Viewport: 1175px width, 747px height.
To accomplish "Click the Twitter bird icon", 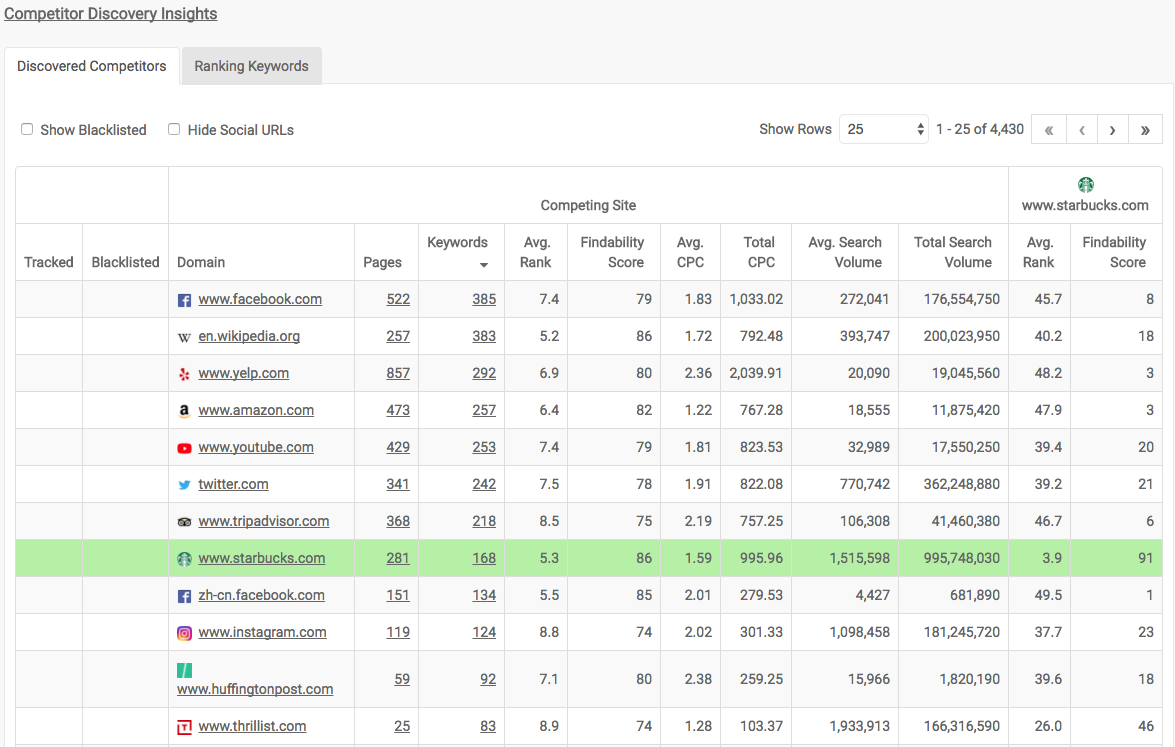I will [x=184, y=485].
